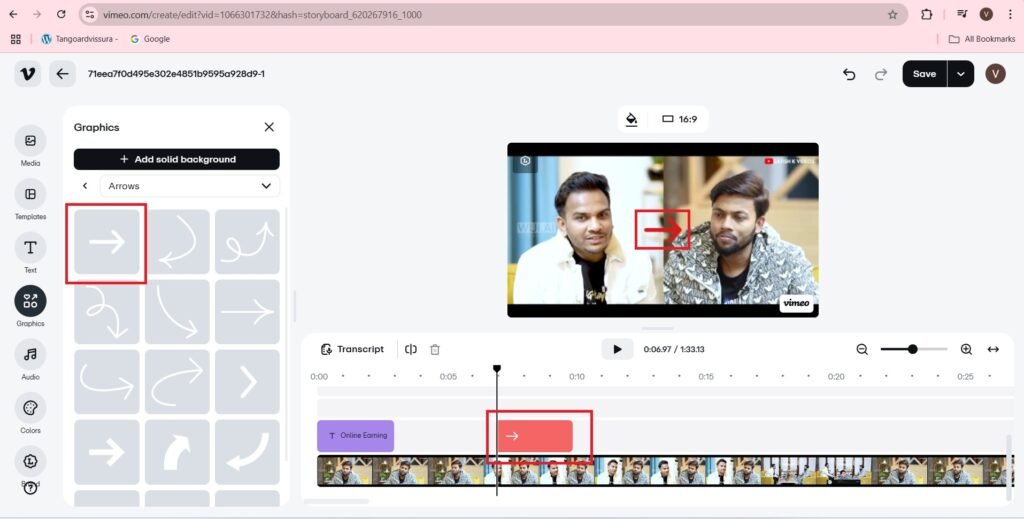Open the background fill color tool
The image size is (1024, 519).
click(631, 119)
